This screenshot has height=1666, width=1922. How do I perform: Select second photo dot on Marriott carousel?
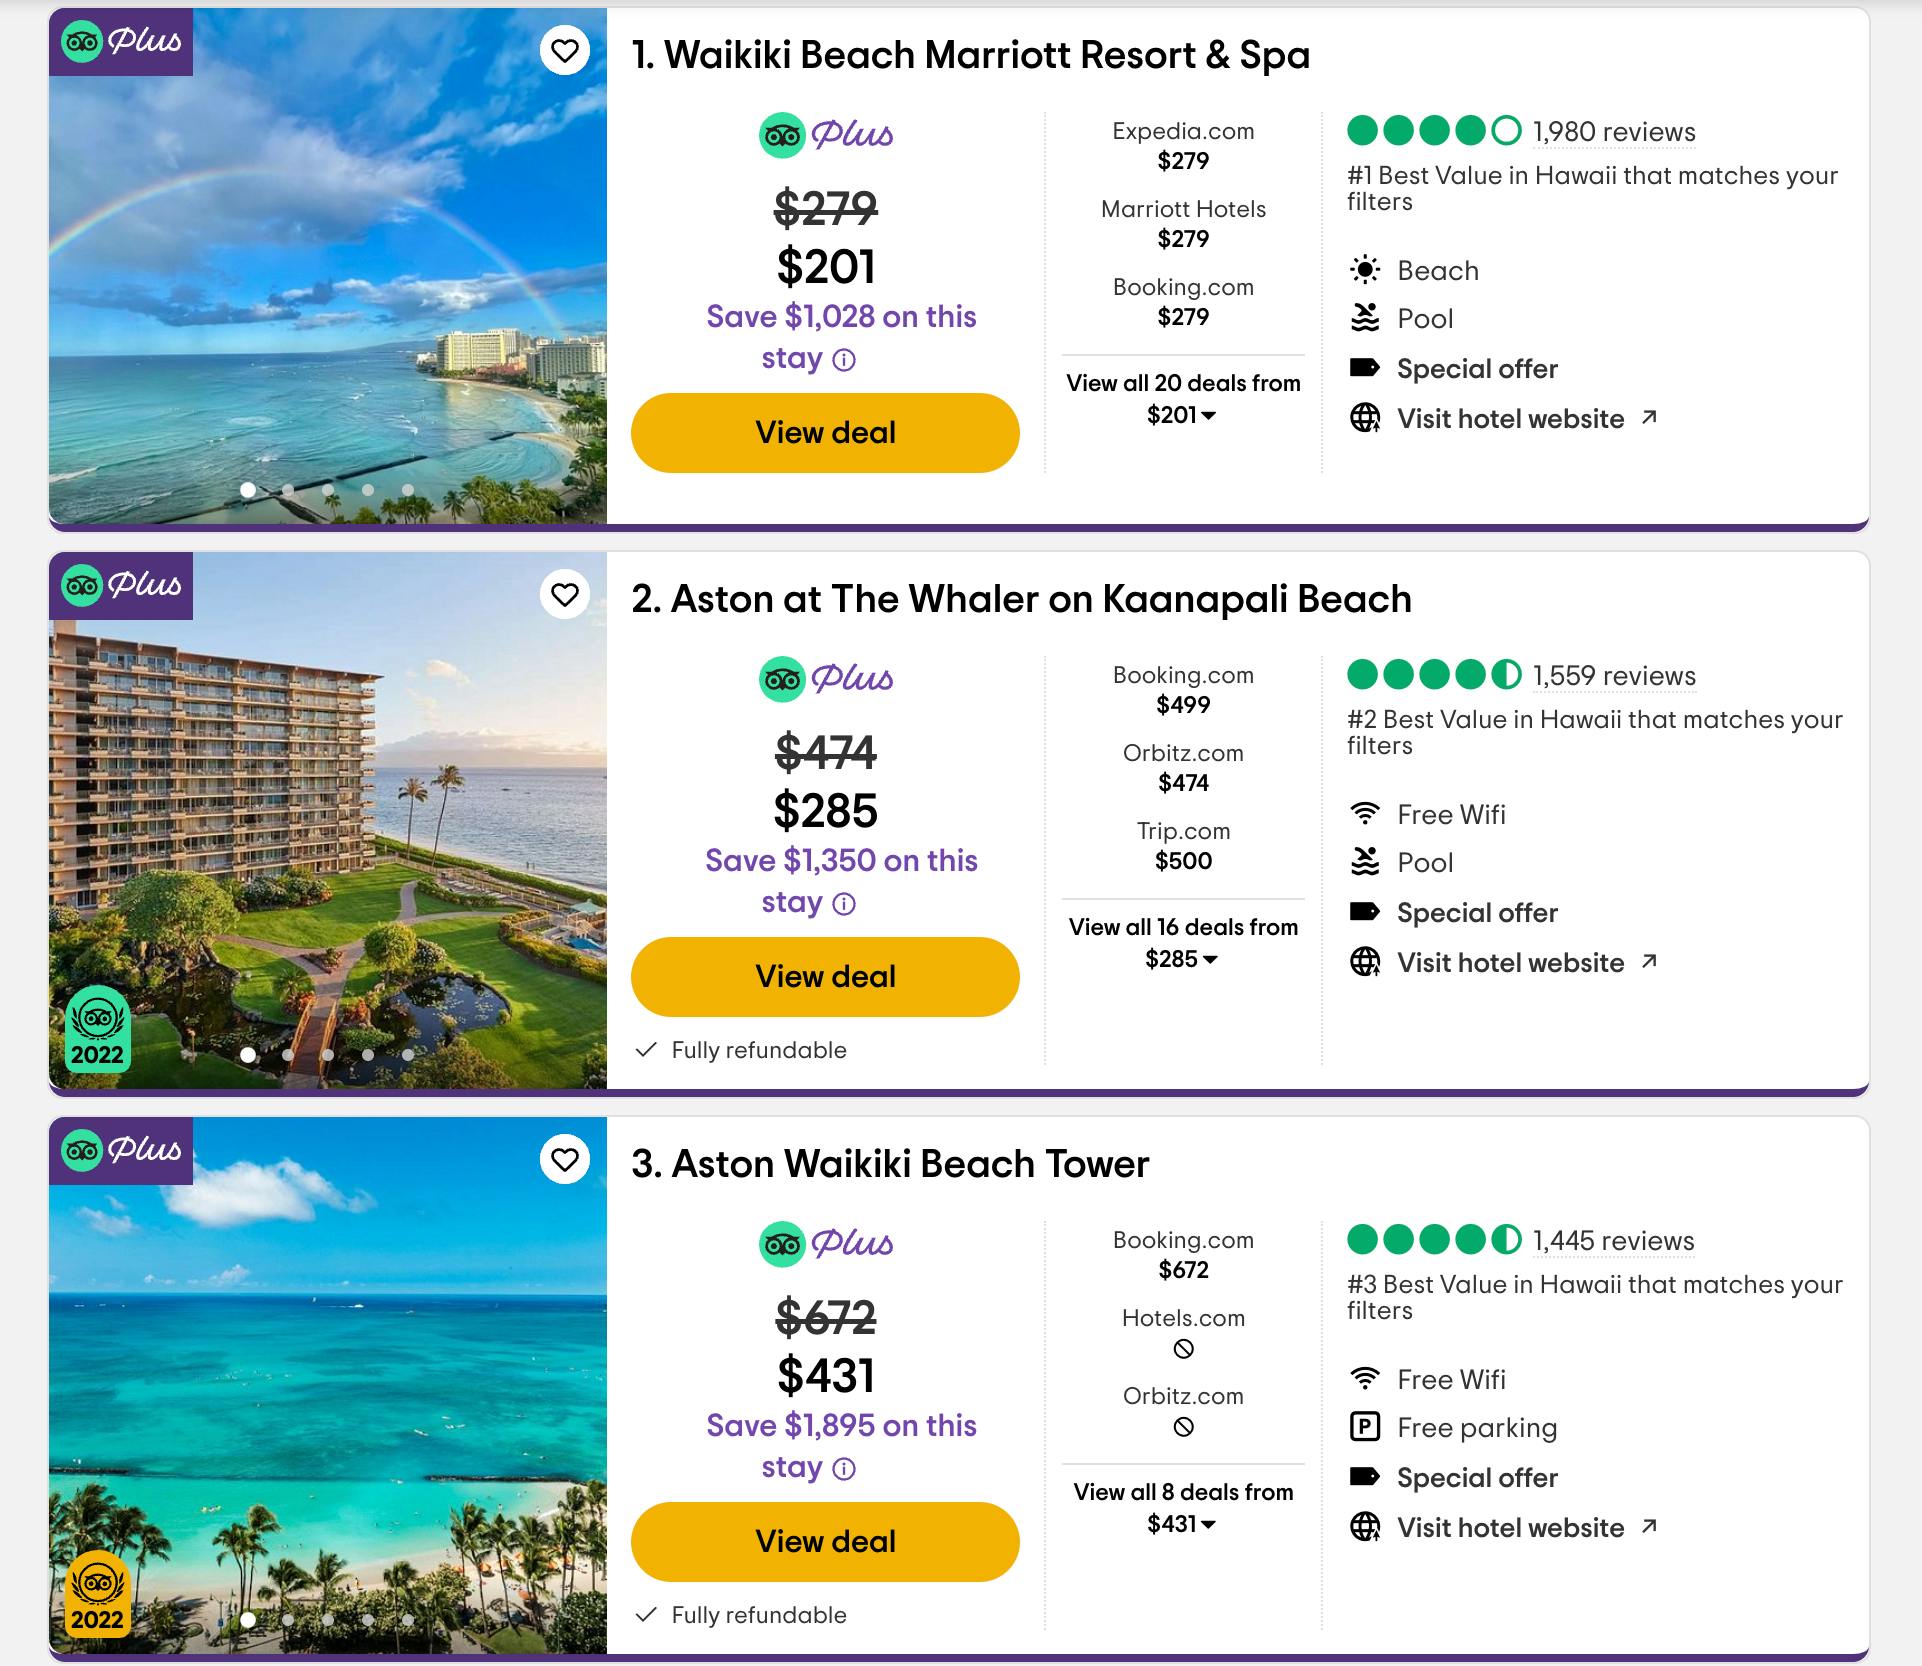(288, 490)
